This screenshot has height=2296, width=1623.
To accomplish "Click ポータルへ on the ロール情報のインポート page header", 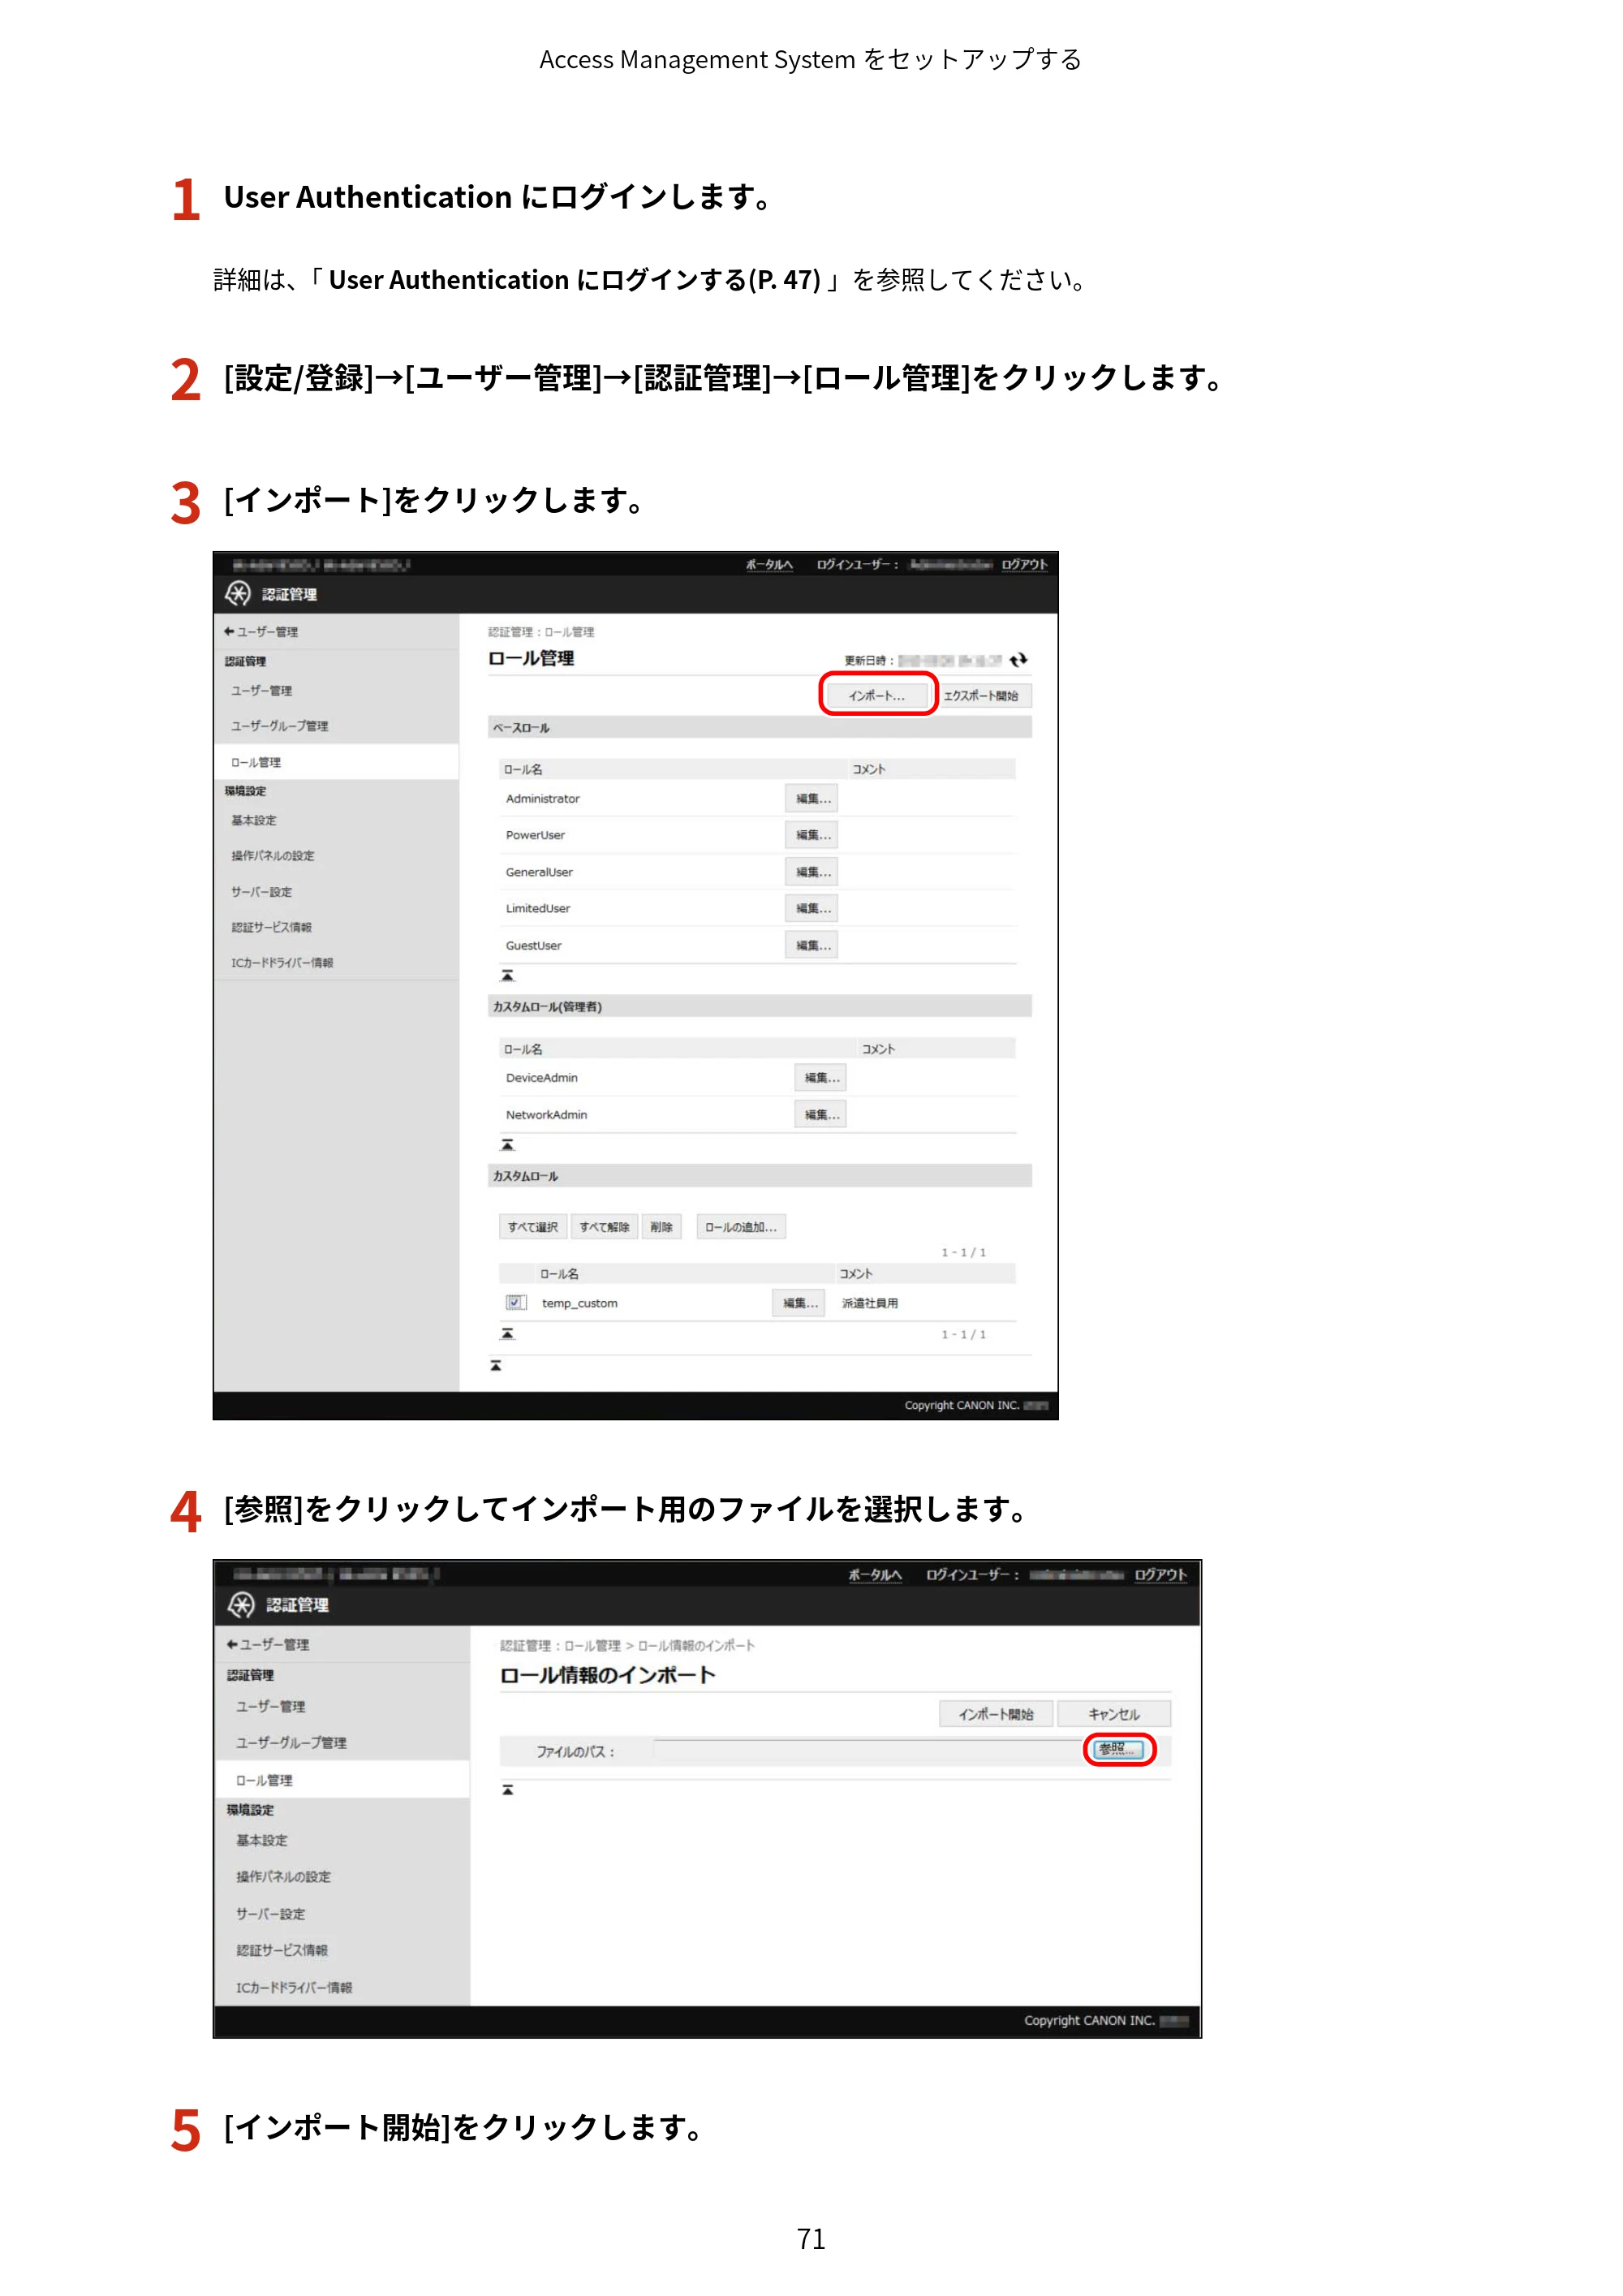I will (x=875, y=1575).
